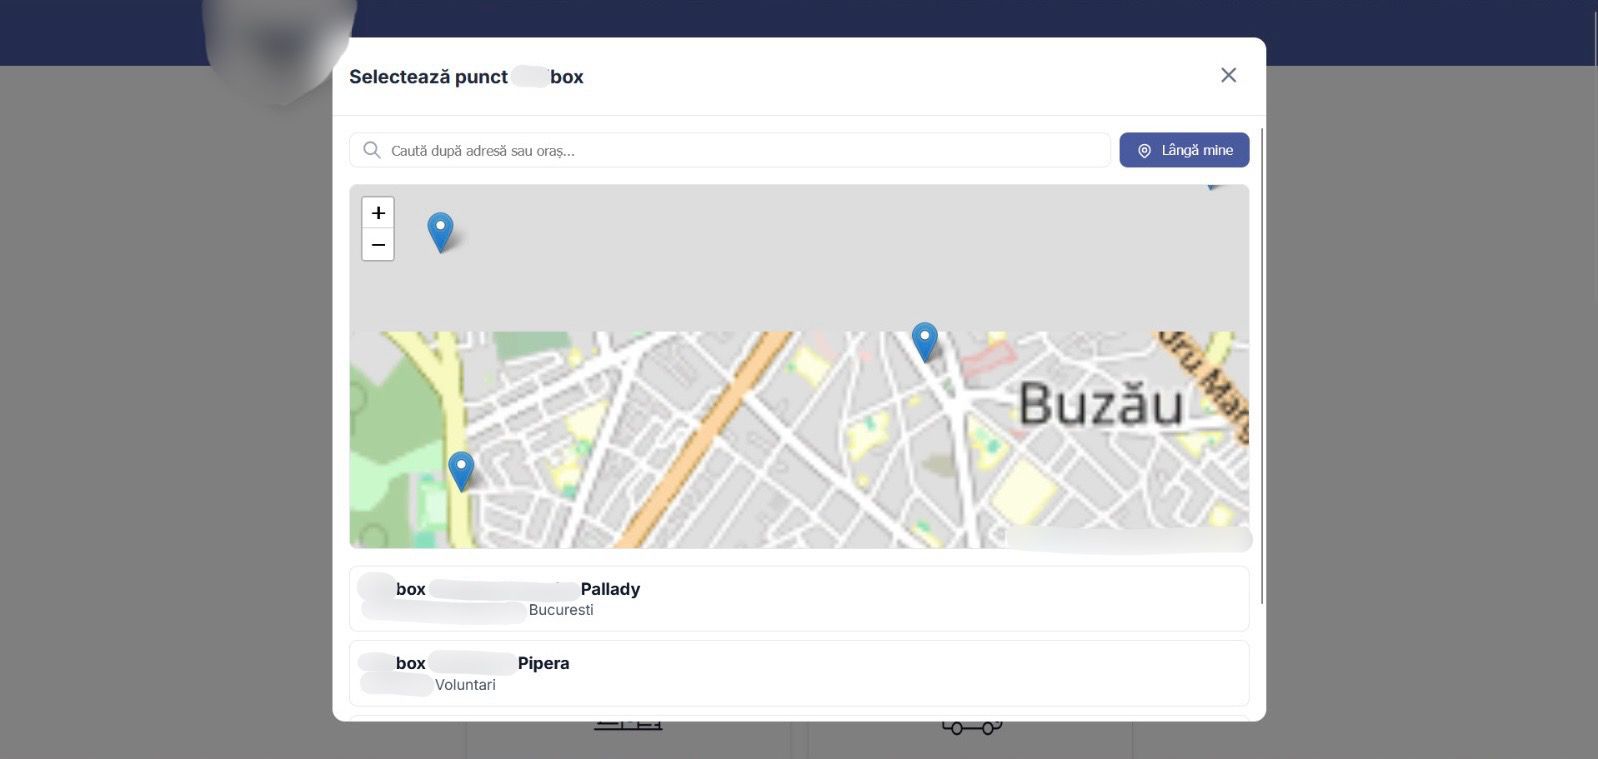Screen dimensions: 1598x759
Task: Click the gray unloaded map tile area
Action: point(800,258)
